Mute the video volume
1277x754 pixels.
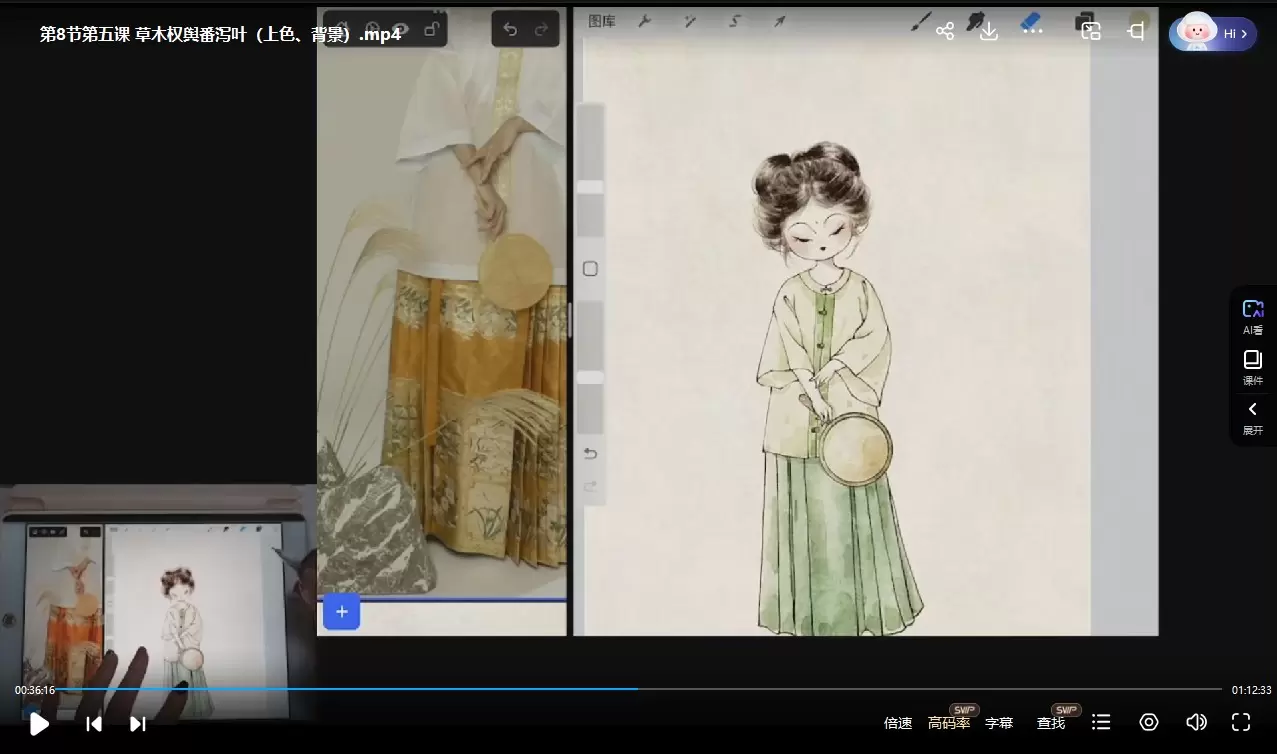pos(1196,722)
